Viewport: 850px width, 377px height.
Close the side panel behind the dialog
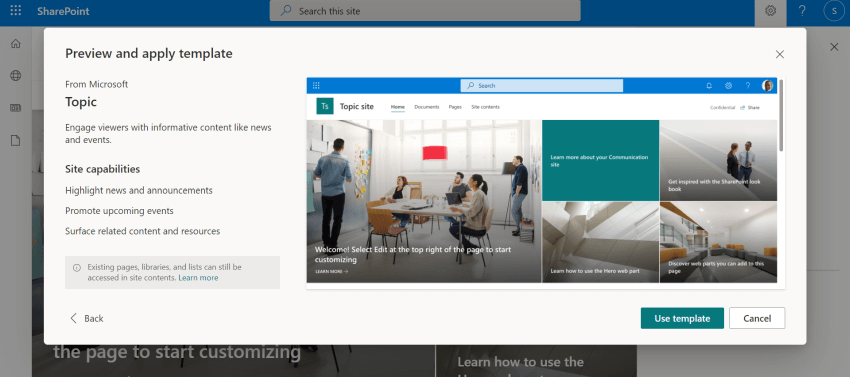pos(834,47)
